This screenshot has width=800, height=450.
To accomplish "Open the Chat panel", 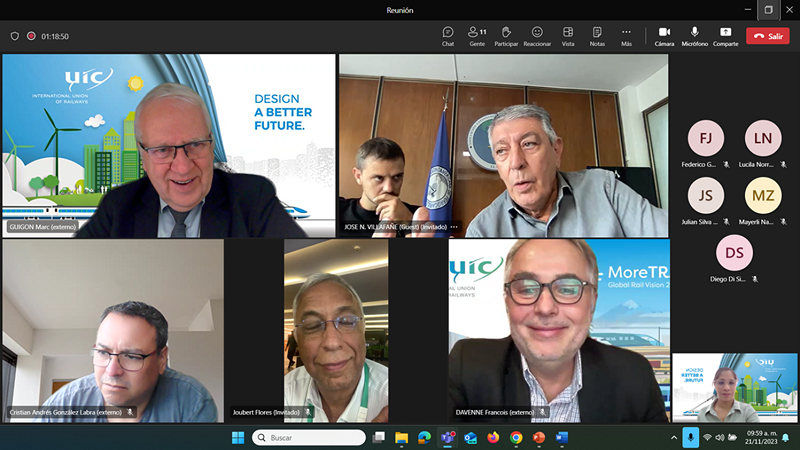I will 448,36.
